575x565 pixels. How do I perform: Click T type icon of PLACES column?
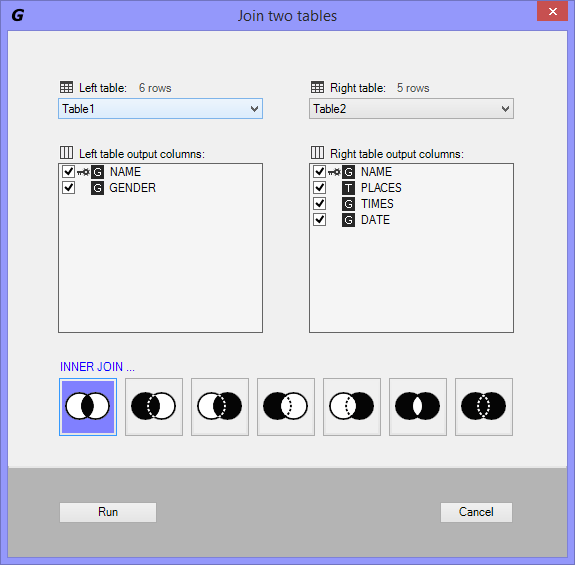348,188
